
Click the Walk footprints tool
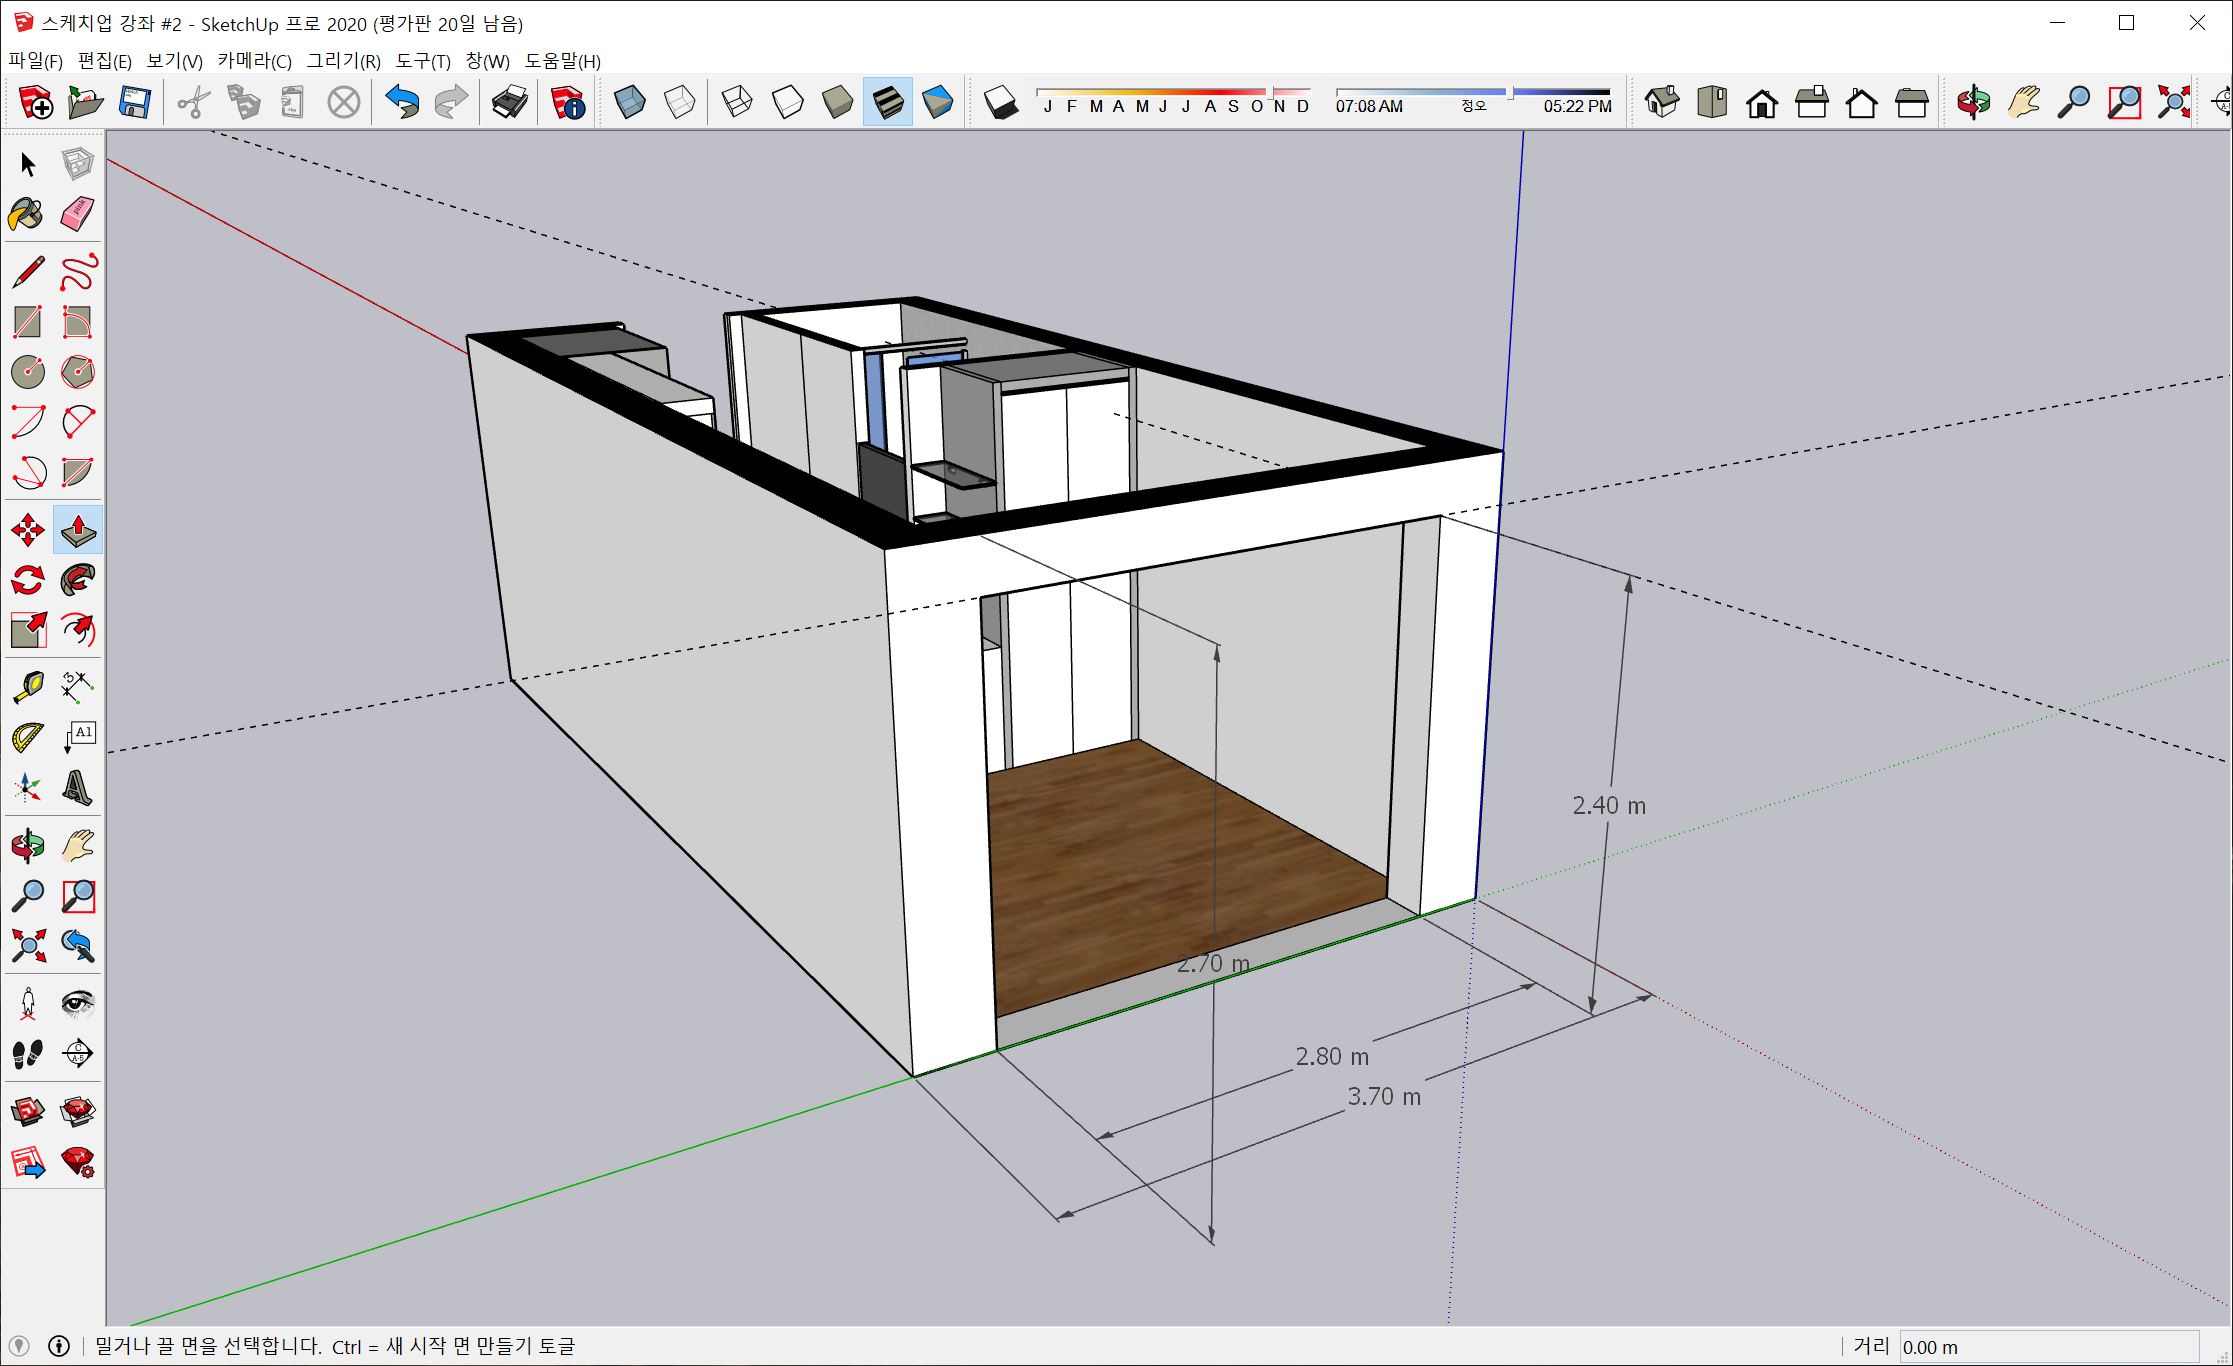(x=28, y=1053)
